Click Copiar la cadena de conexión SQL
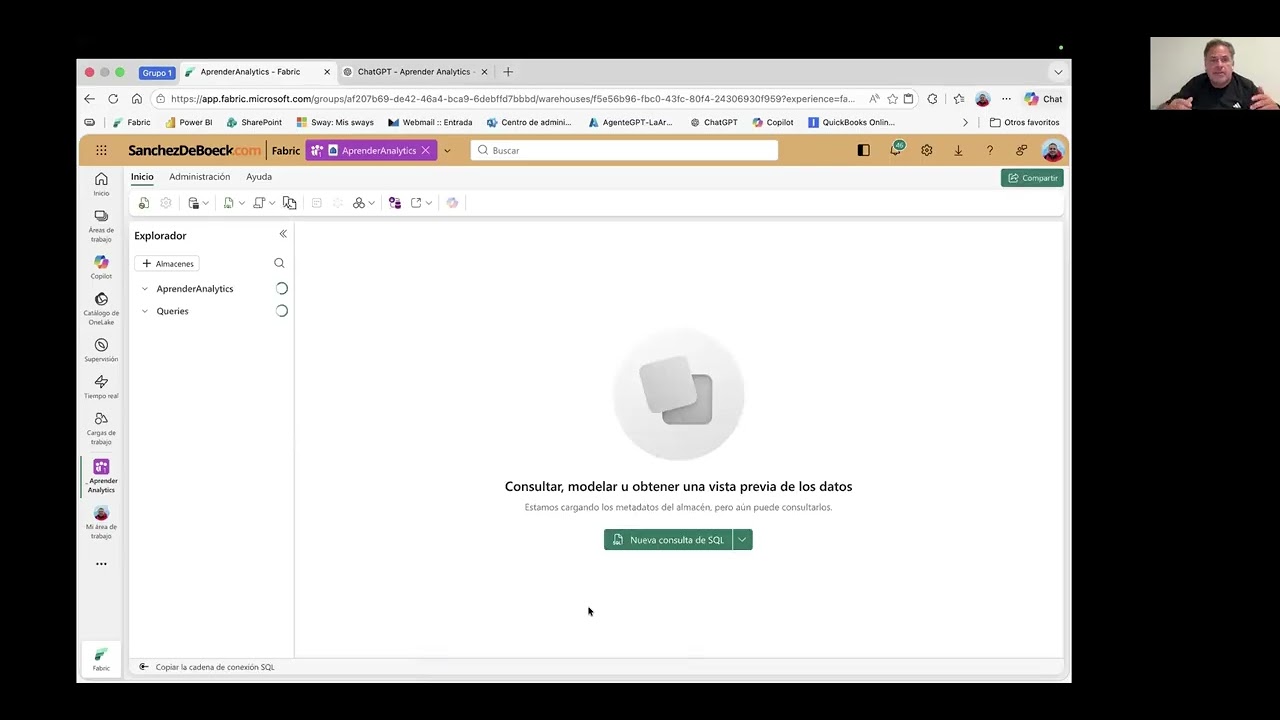 [x=215, y=667]
